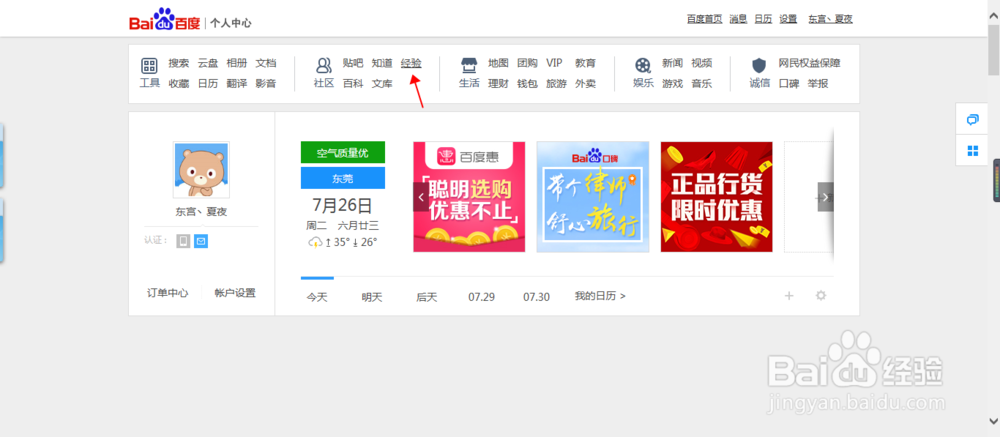
Task: Open 影音 media player link
Action: tap(266, 84)
